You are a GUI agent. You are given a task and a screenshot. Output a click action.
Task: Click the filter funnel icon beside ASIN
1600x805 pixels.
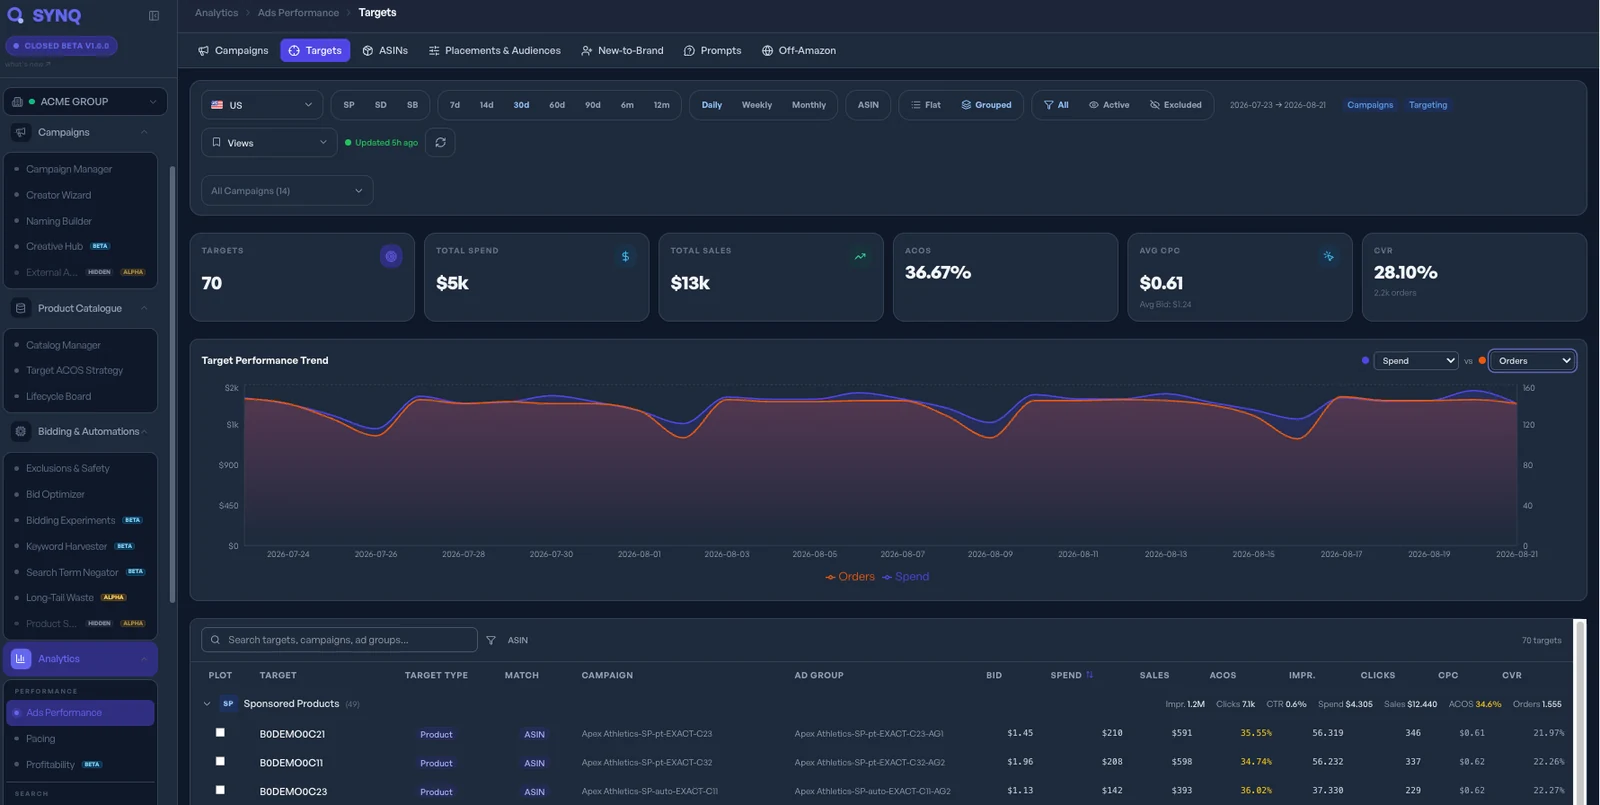click(491, 640)
